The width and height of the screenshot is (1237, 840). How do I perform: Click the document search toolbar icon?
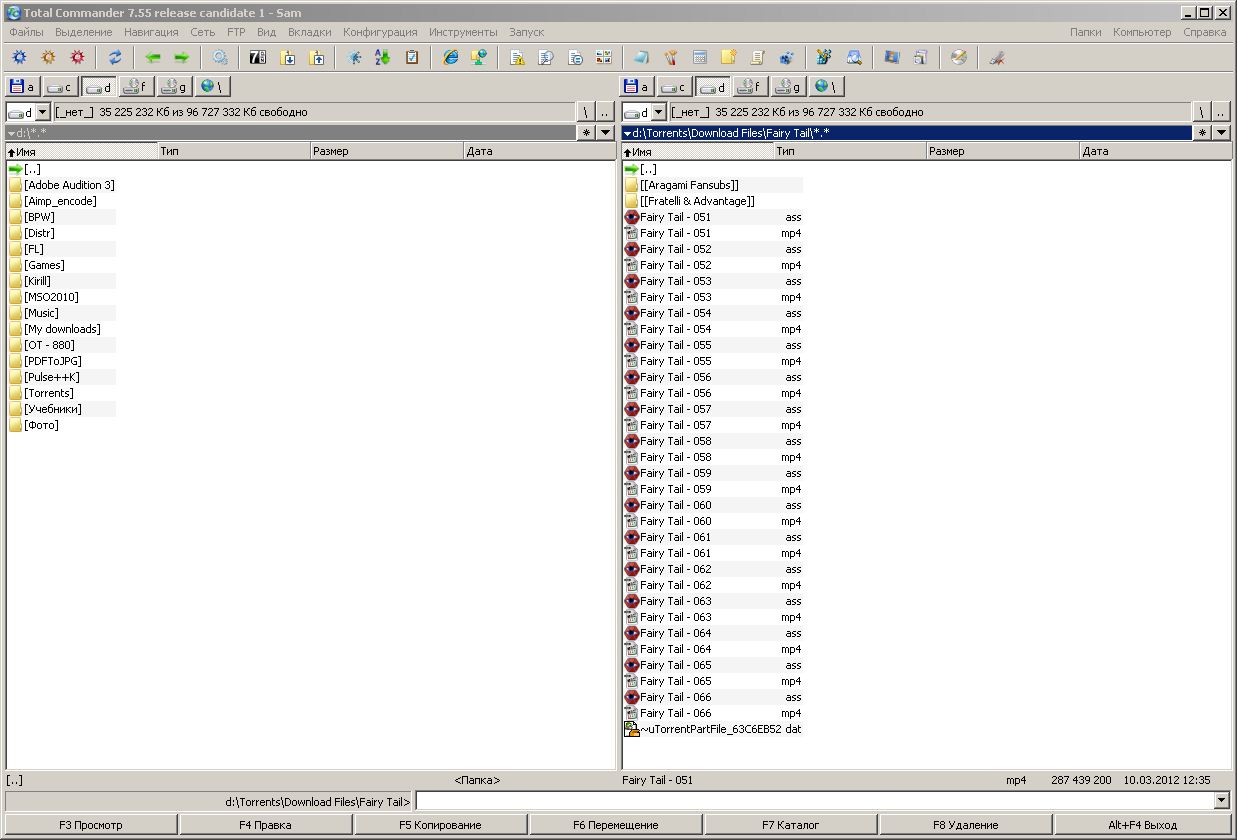coord(546,58)
